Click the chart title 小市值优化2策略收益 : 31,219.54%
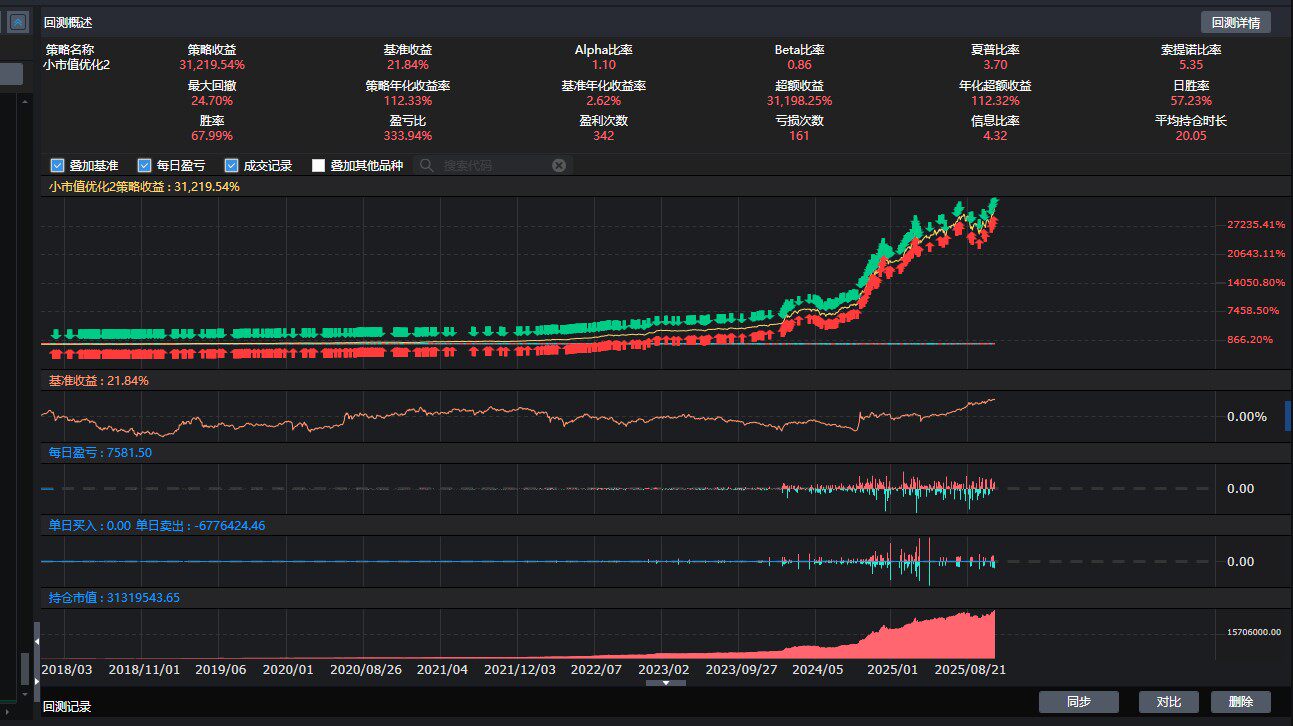1293x726 pixels. [x=144, y=186]
